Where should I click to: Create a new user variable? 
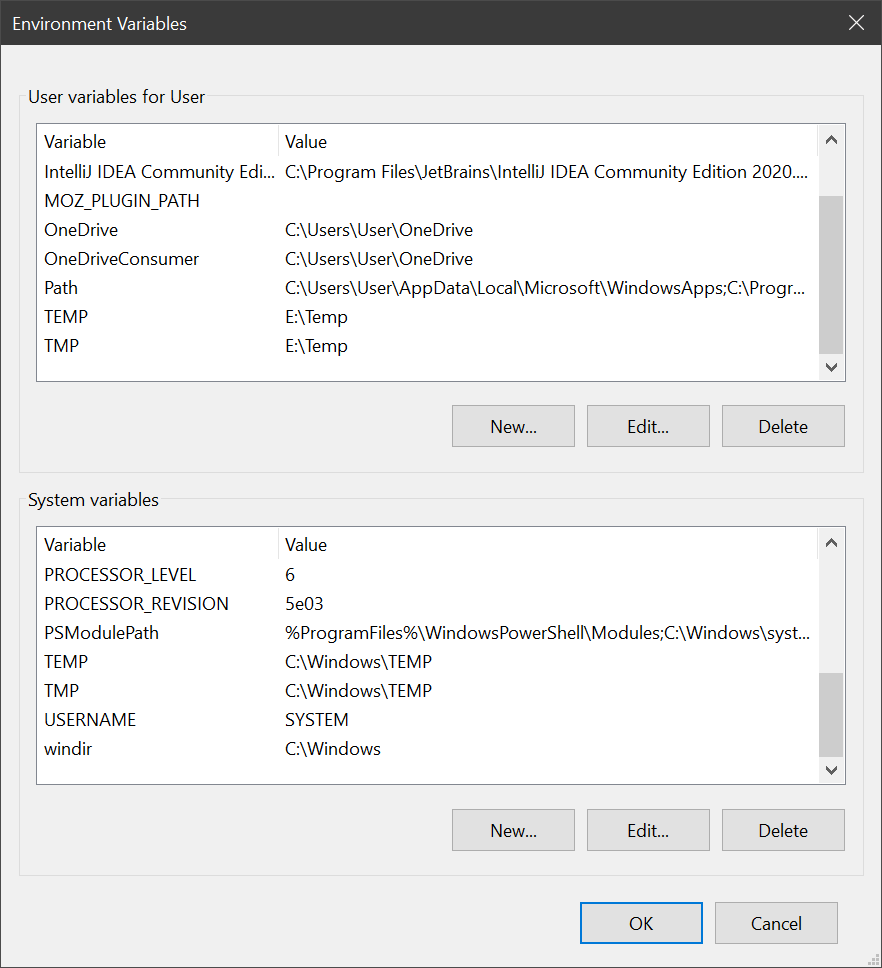[x=513, y=426]
